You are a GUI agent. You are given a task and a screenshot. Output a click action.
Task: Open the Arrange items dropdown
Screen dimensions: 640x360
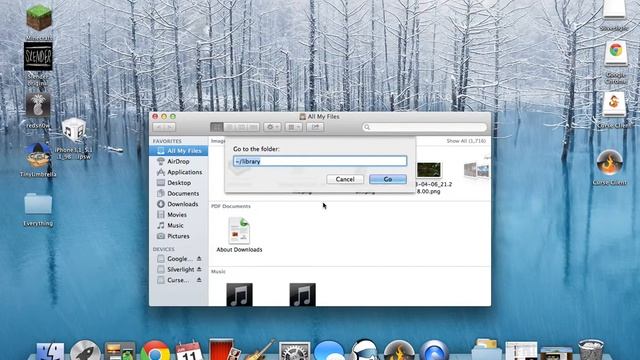coord(293,127)
